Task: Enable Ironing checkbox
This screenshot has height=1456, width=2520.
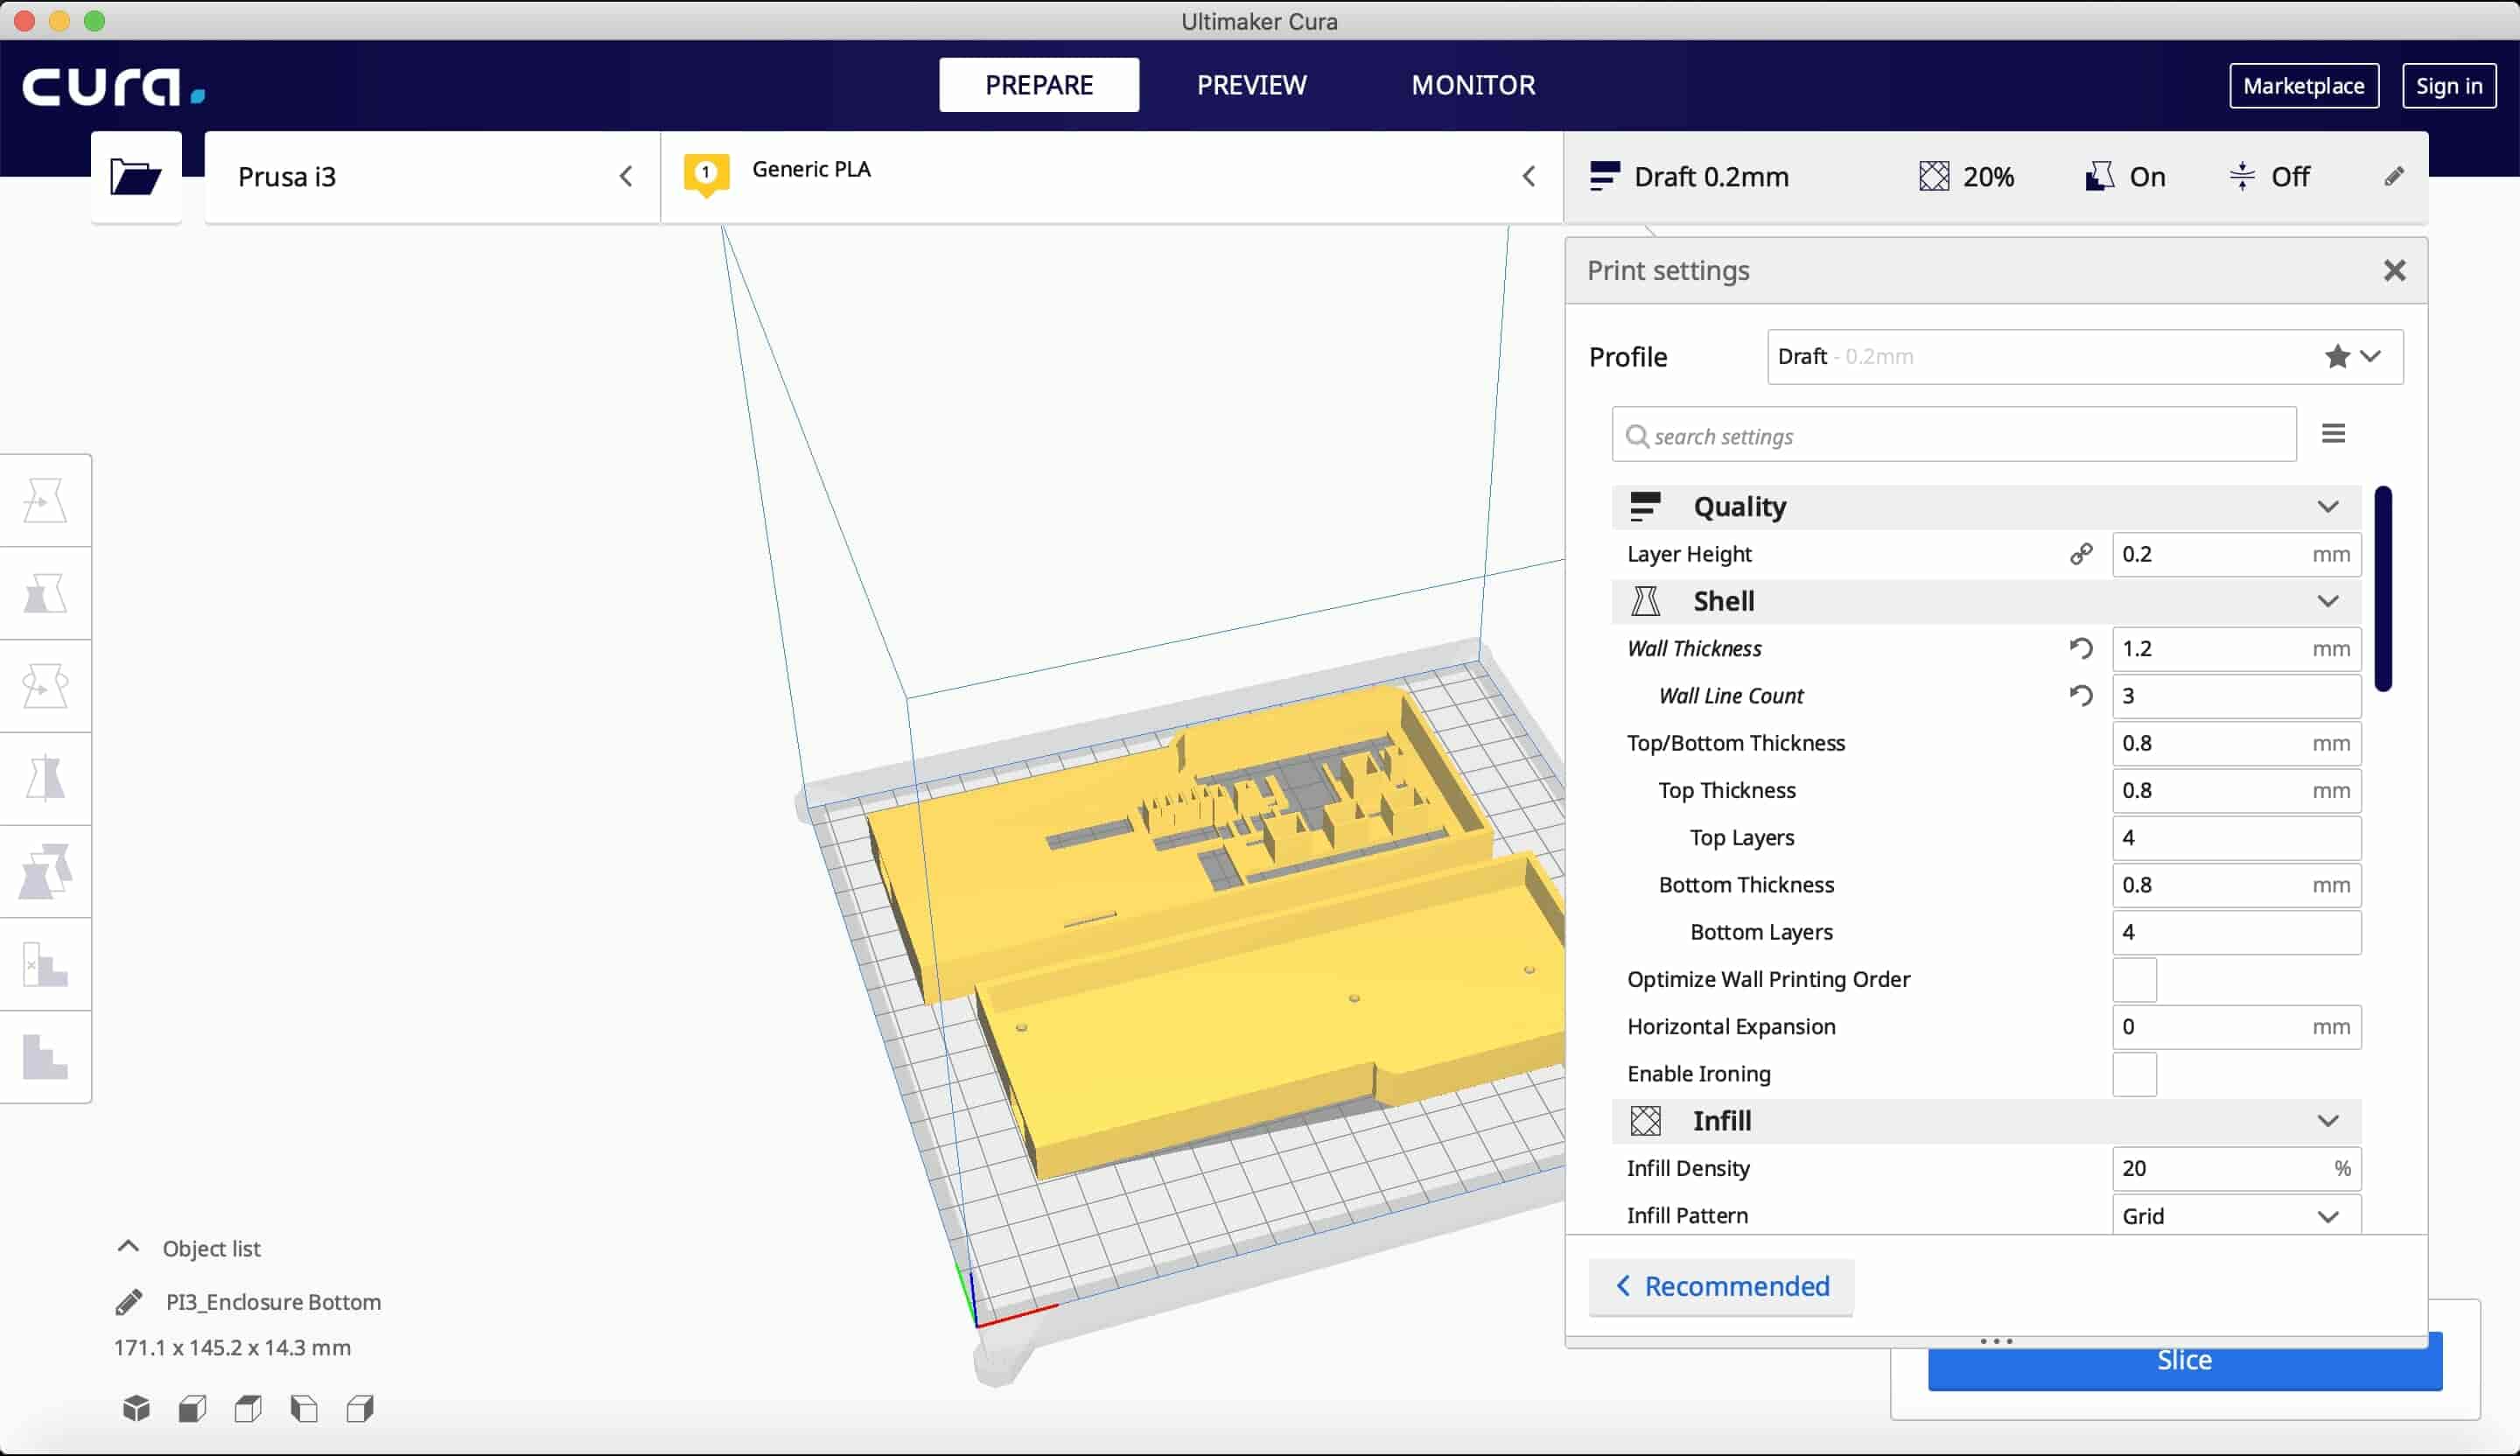Action: point(2135,1074)
